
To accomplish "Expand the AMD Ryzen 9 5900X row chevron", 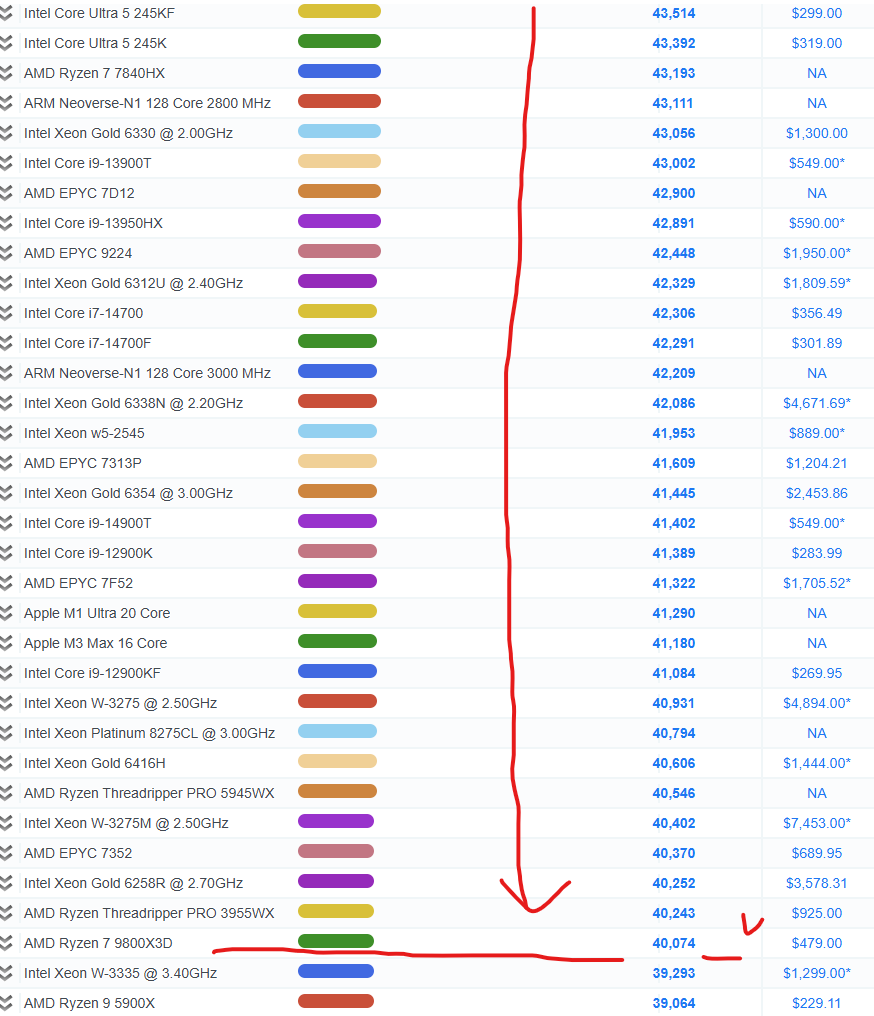I will pos(6,1004).
